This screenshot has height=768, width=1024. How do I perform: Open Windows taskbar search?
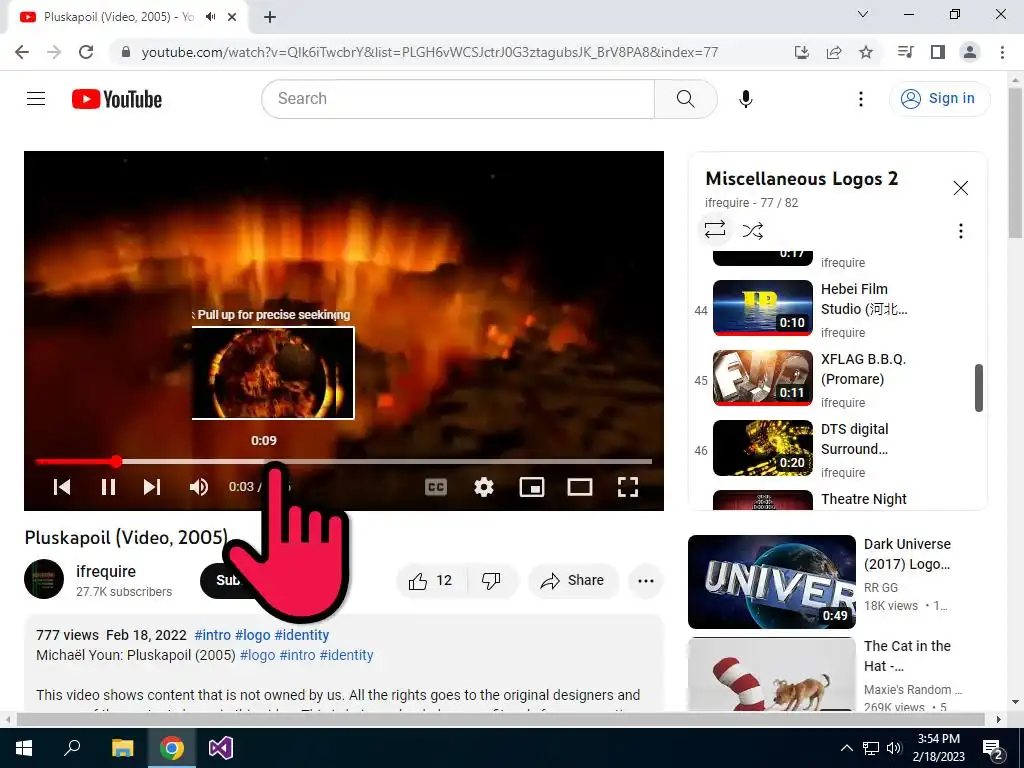pyautogui.click(x=72, y=748)
